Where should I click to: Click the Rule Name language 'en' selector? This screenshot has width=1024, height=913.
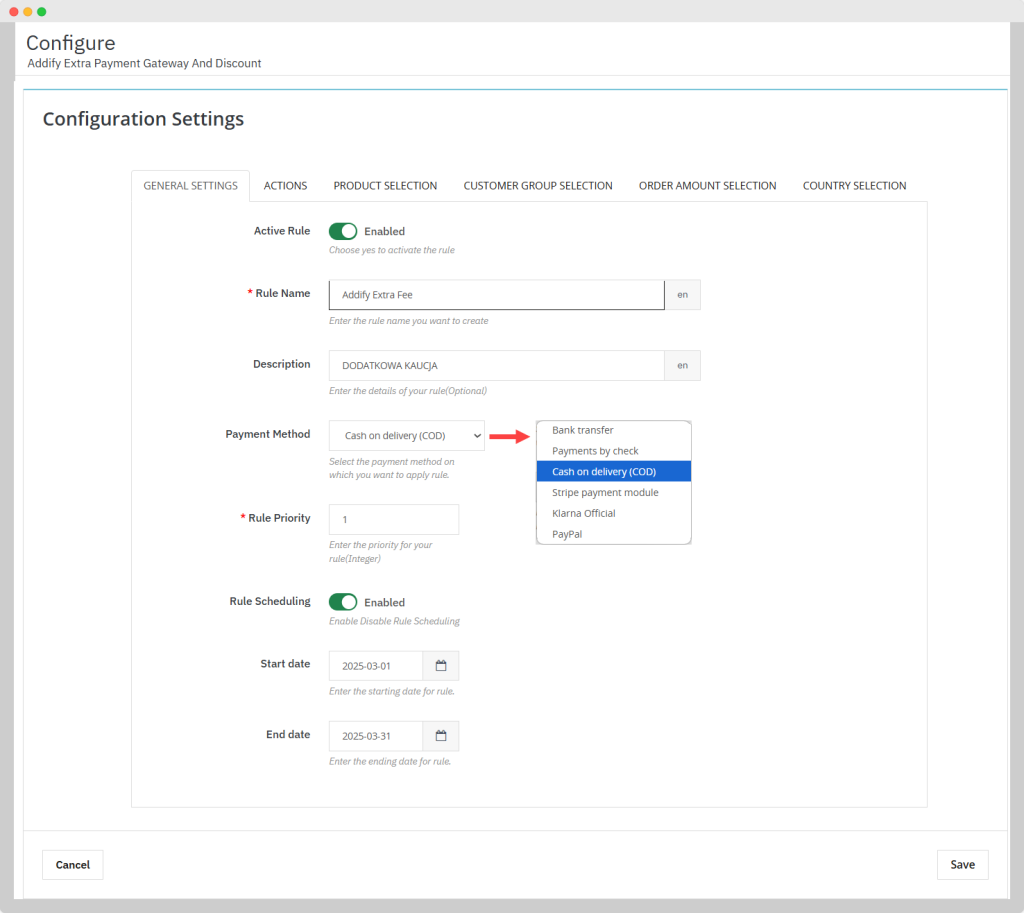pyautogui.click(x=682, y=295)
